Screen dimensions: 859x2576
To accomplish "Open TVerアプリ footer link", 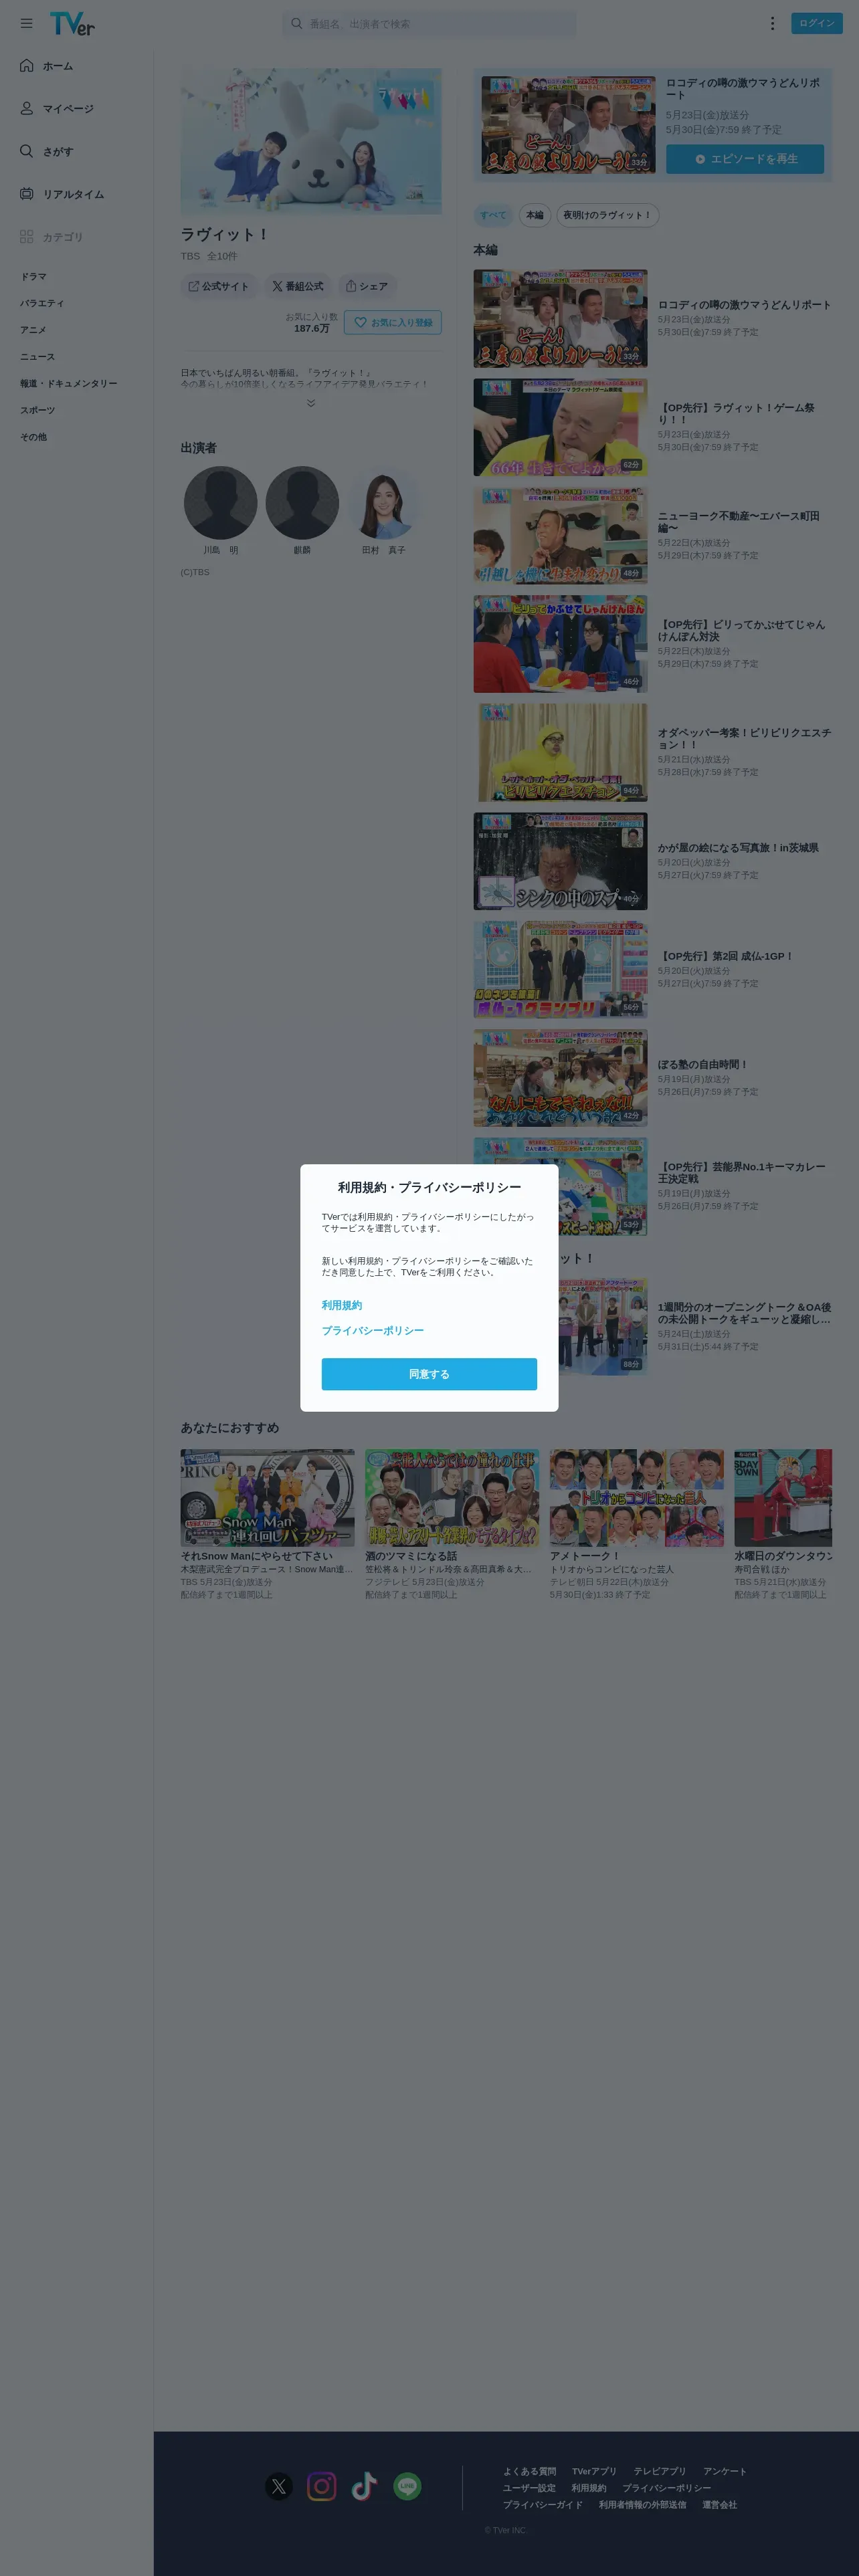I will [x=594, y=2471].
